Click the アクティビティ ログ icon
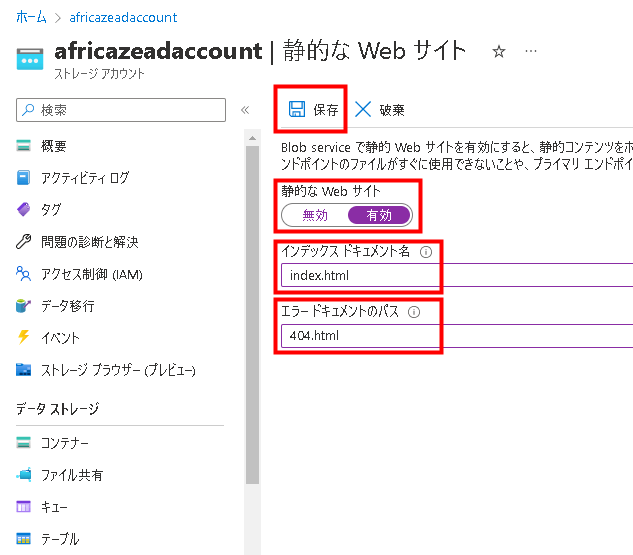This screenshot has width=633, height=555. pyautogui.click(x=23, y=177)
